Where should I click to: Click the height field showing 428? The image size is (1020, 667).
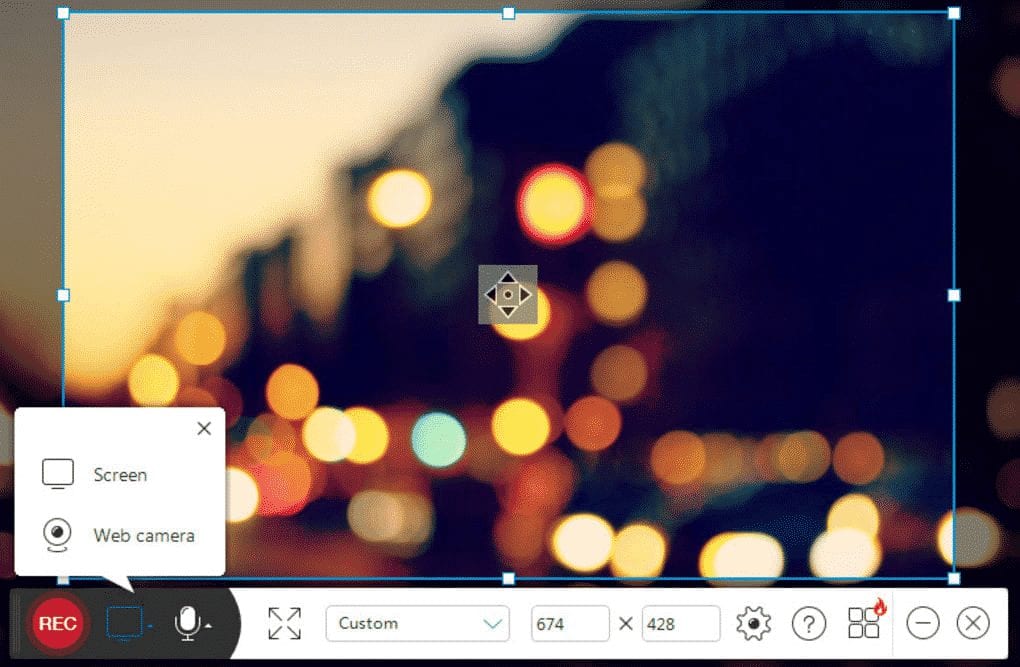click(681, 623)
